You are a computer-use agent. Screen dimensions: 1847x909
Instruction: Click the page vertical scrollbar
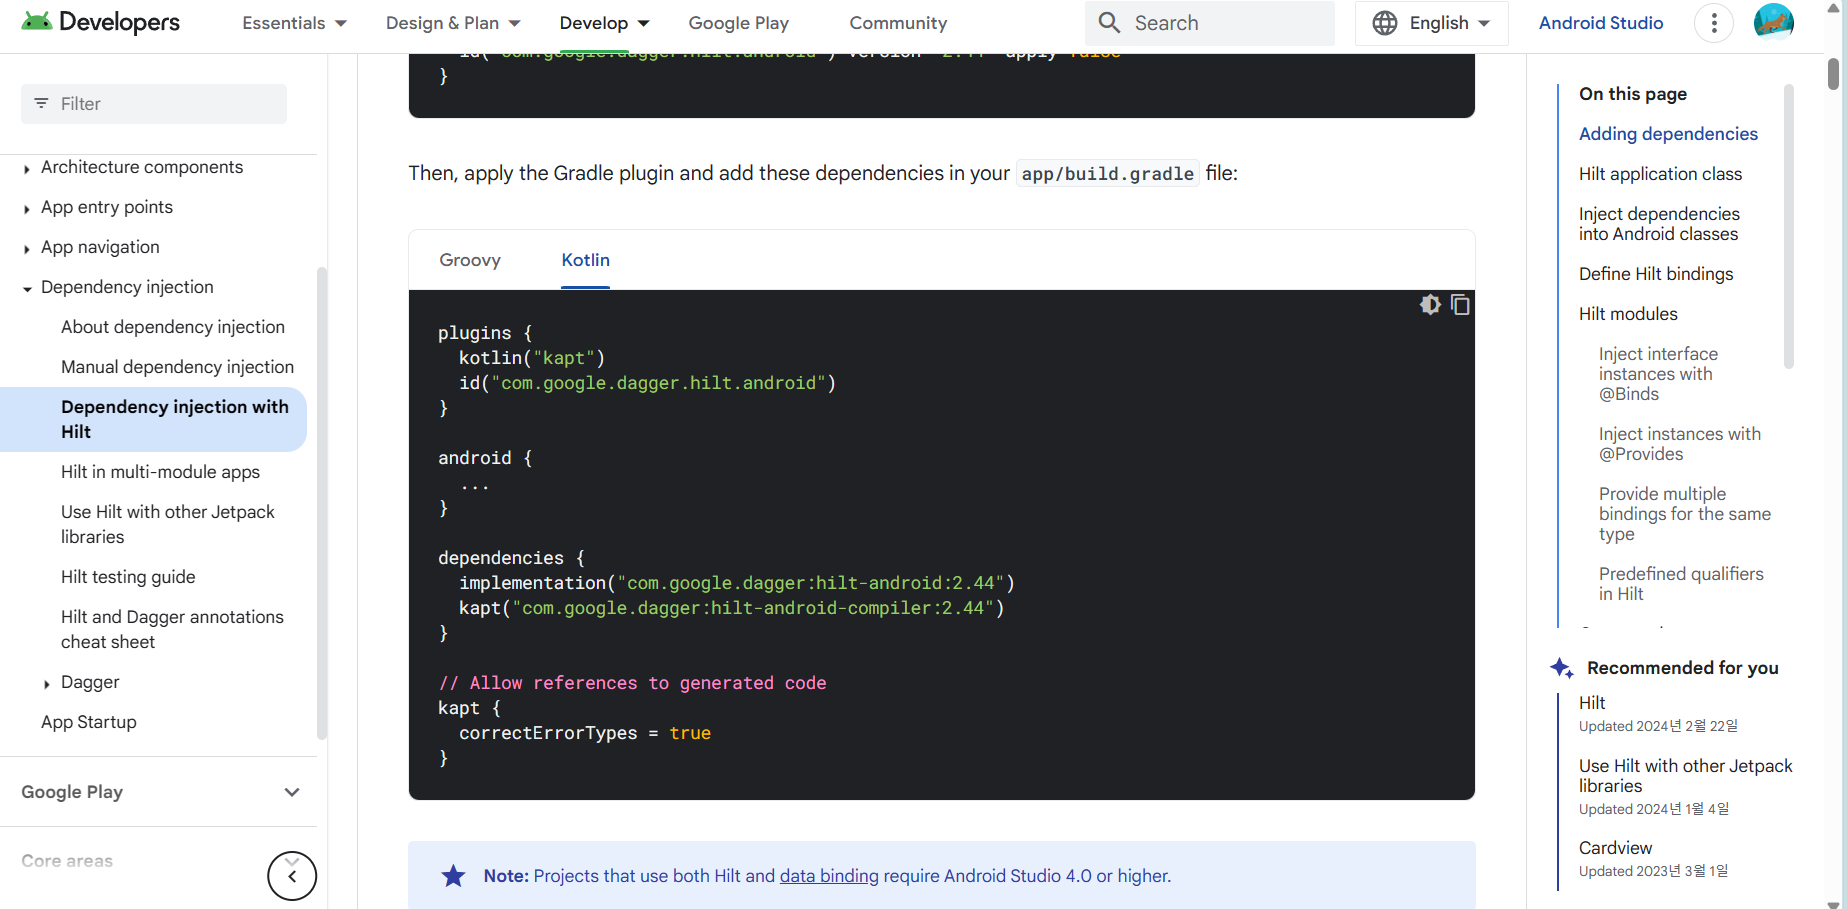tap(1833, 75)
